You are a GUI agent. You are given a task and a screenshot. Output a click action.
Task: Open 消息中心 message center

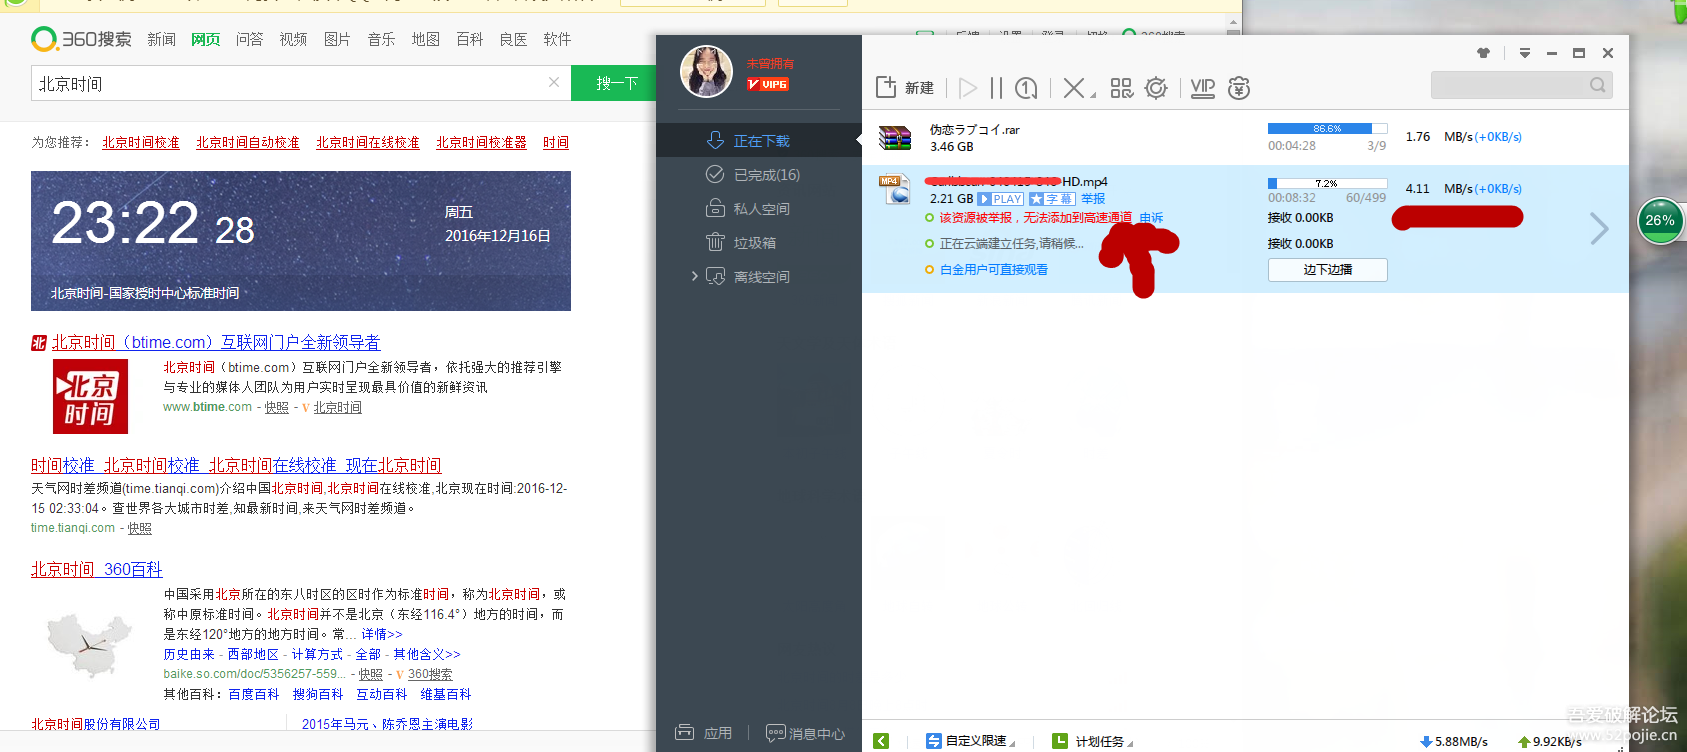coord(805,733)
